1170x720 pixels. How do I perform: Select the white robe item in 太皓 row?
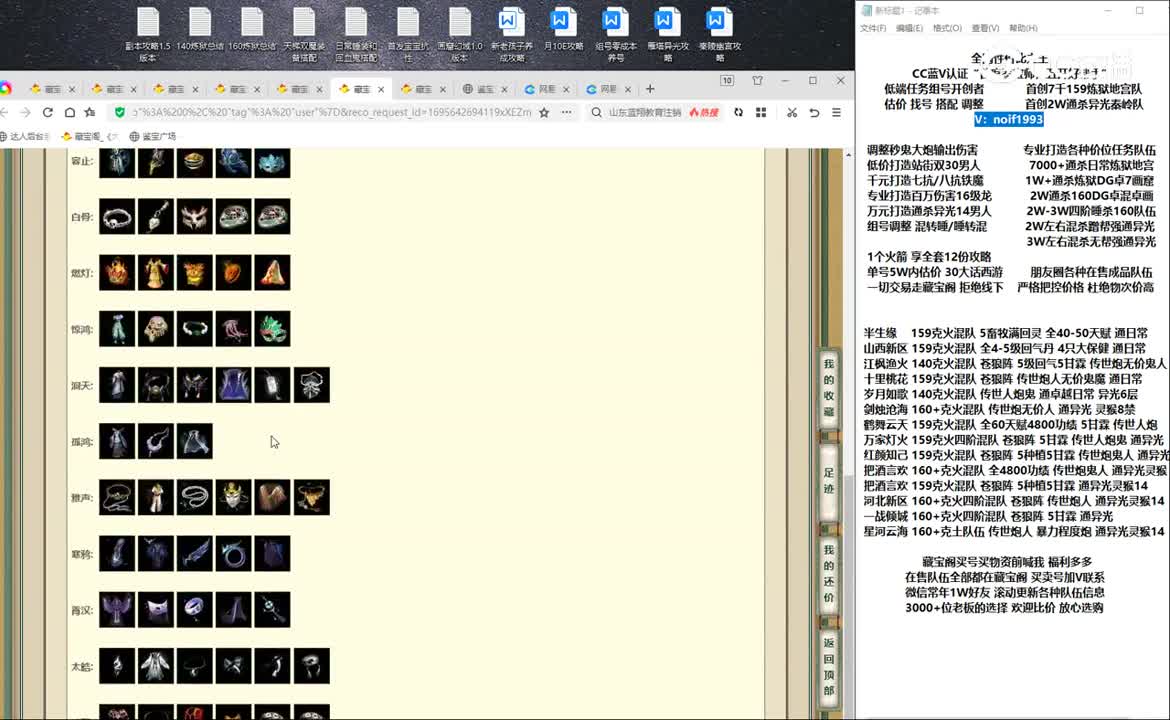coord(156,666)
